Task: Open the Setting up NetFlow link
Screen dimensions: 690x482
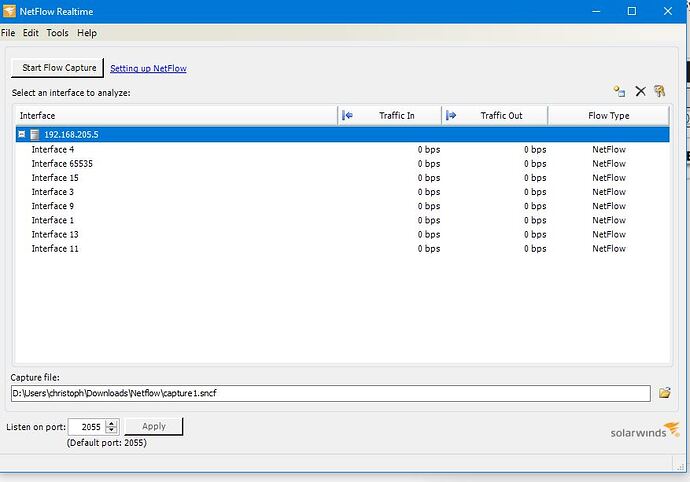Action: point(148,69)
